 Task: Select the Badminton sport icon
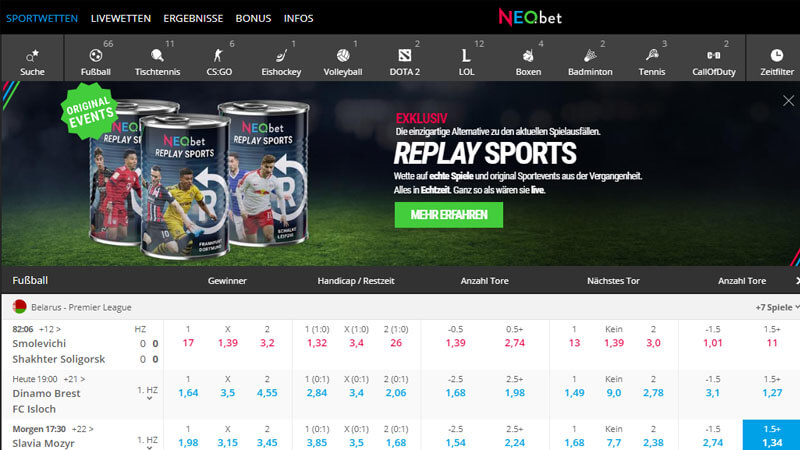click(590, 58)
